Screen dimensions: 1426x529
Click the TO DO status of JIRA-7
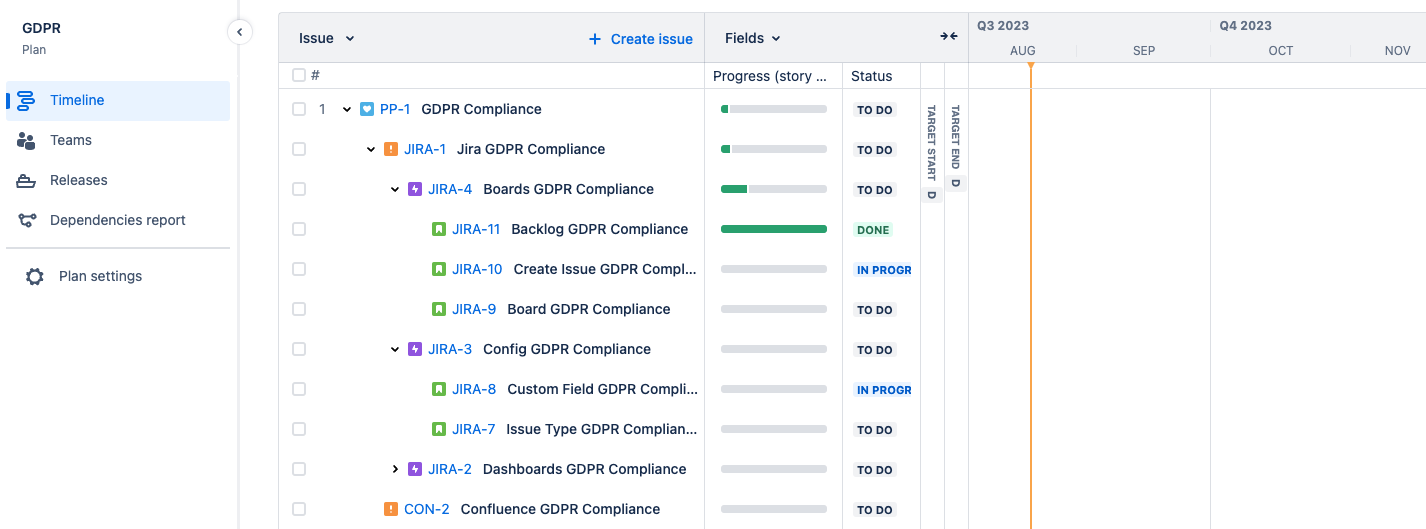(875, 430)
